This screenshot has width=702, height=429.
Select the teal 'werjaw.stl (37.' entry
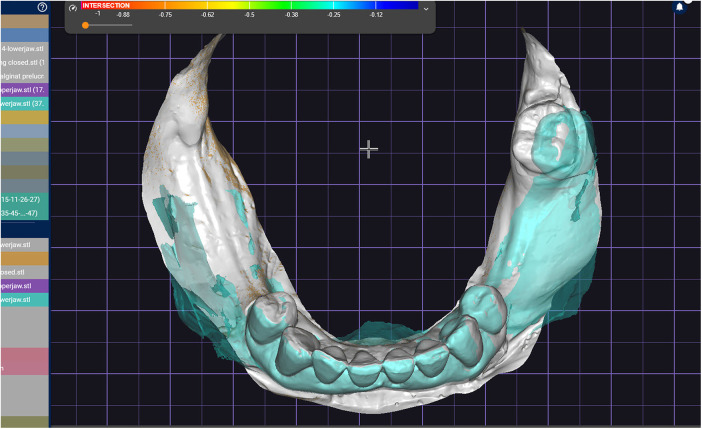25,103
